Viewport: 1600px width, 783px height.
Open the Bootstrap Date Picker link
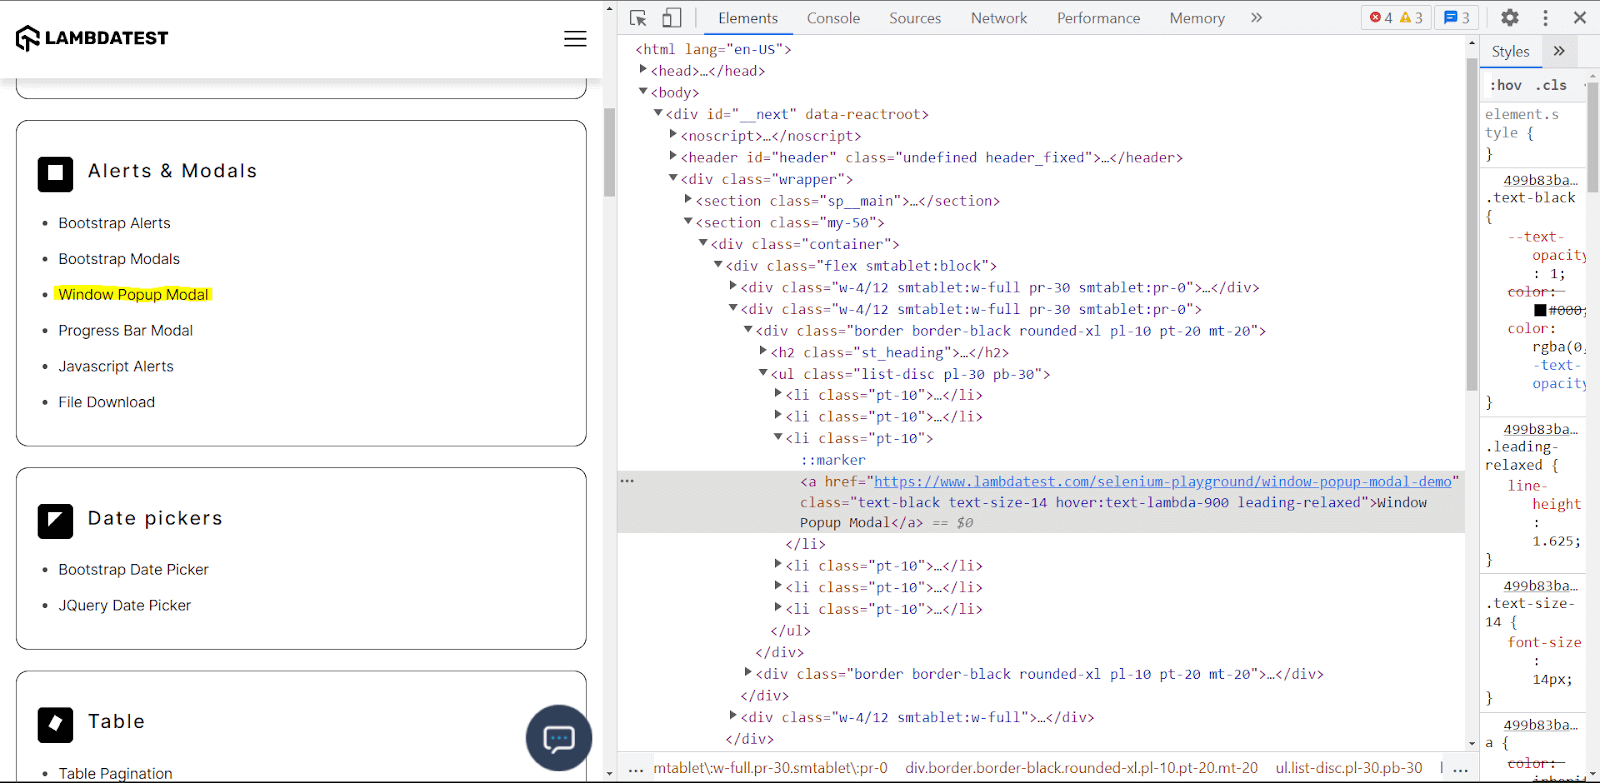pos(133,569)
